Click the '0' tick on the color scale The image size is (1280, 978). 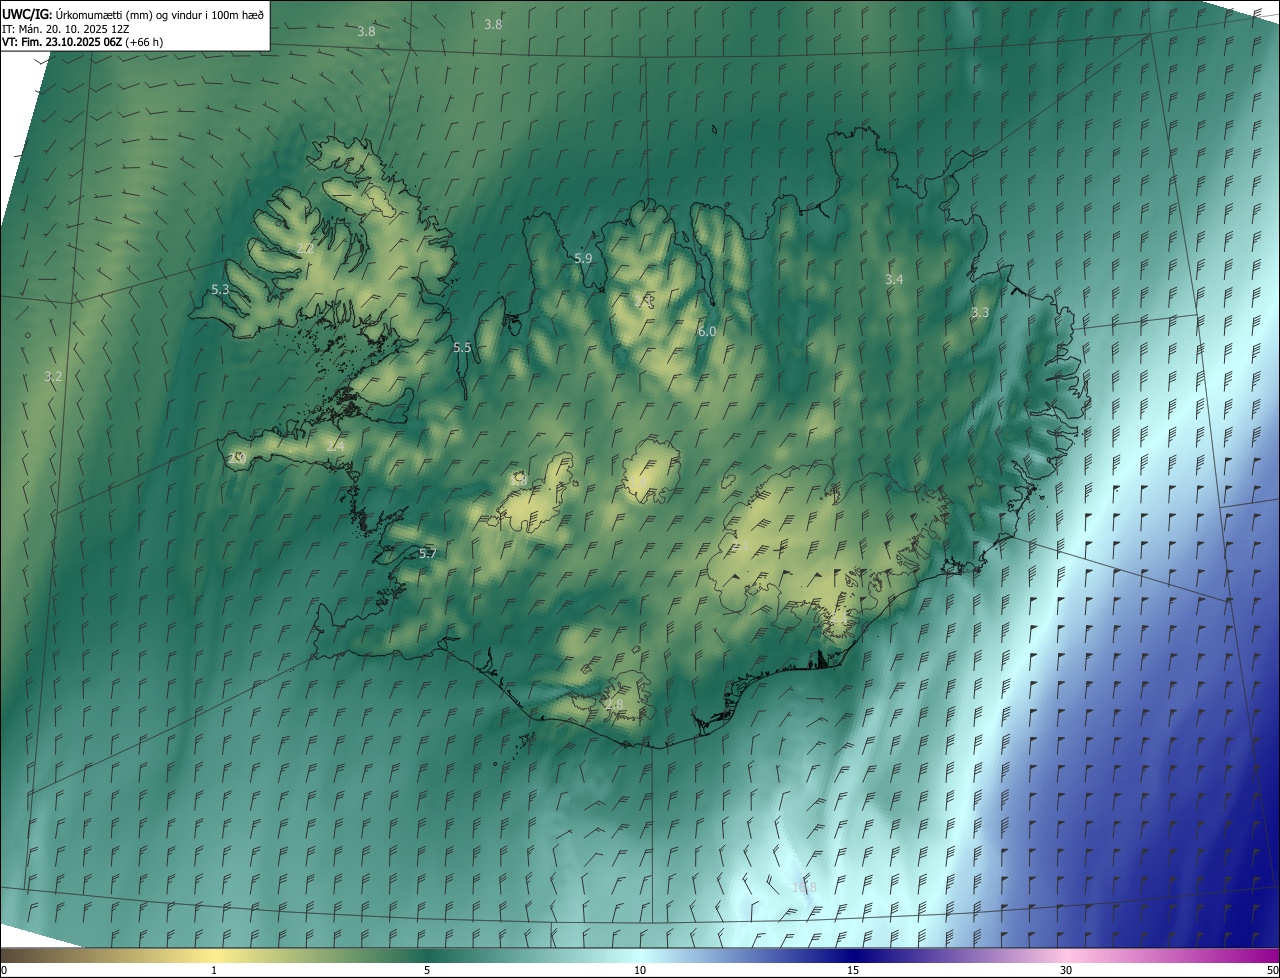[4, 970]
